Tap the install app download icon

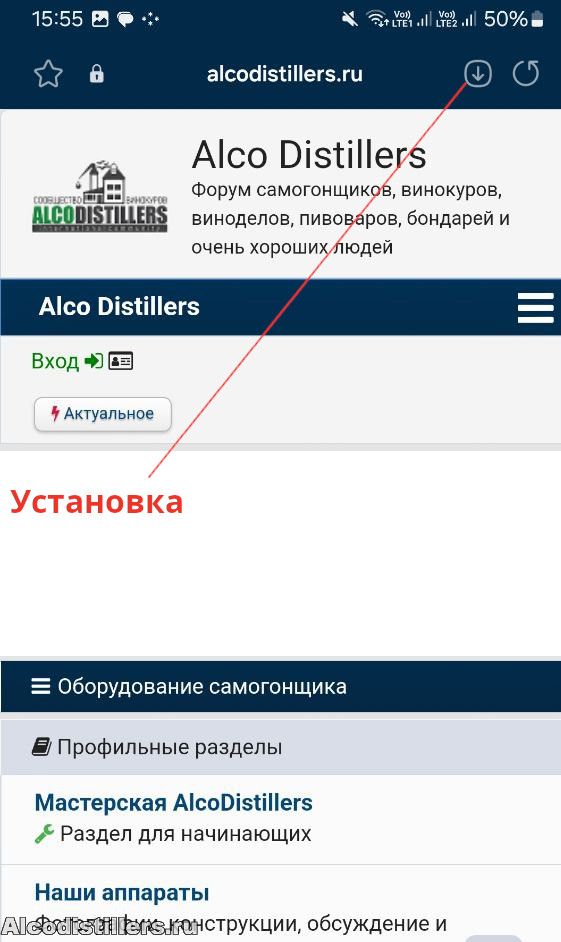click(x=478, y=74)
